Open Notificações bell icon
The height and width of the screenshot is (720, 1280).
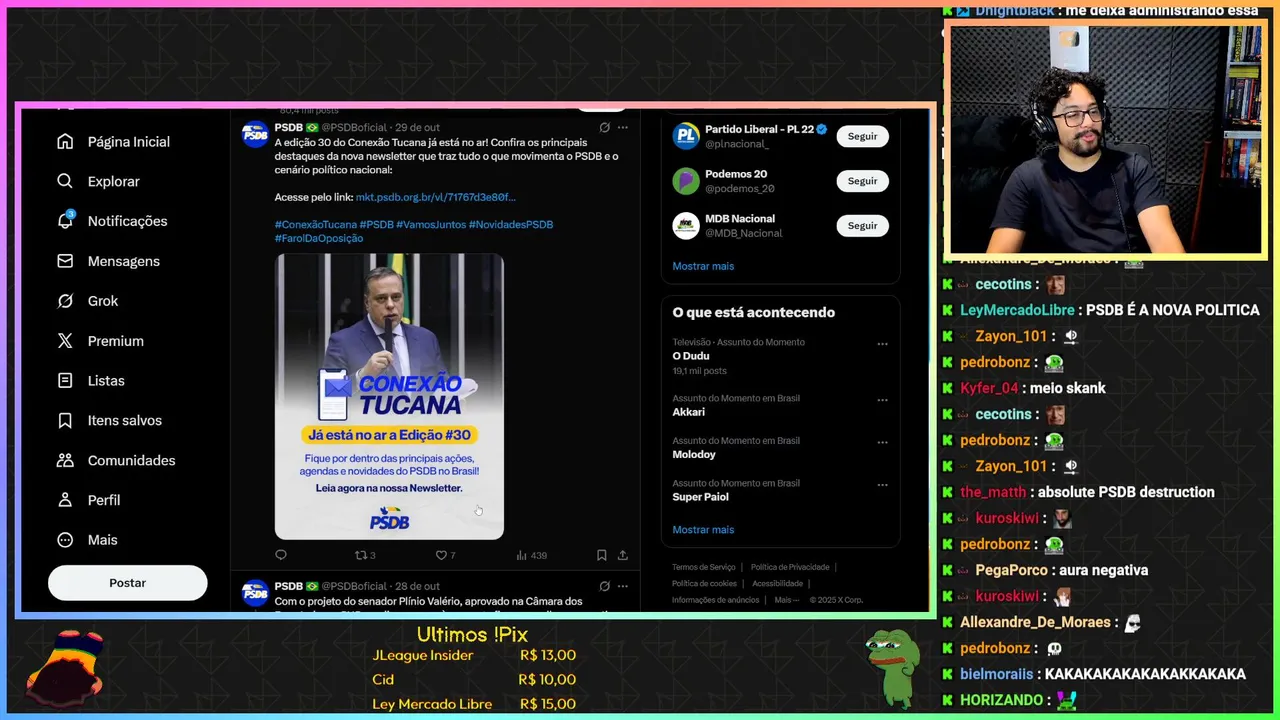pyautogui.click(x=65, y=221)
